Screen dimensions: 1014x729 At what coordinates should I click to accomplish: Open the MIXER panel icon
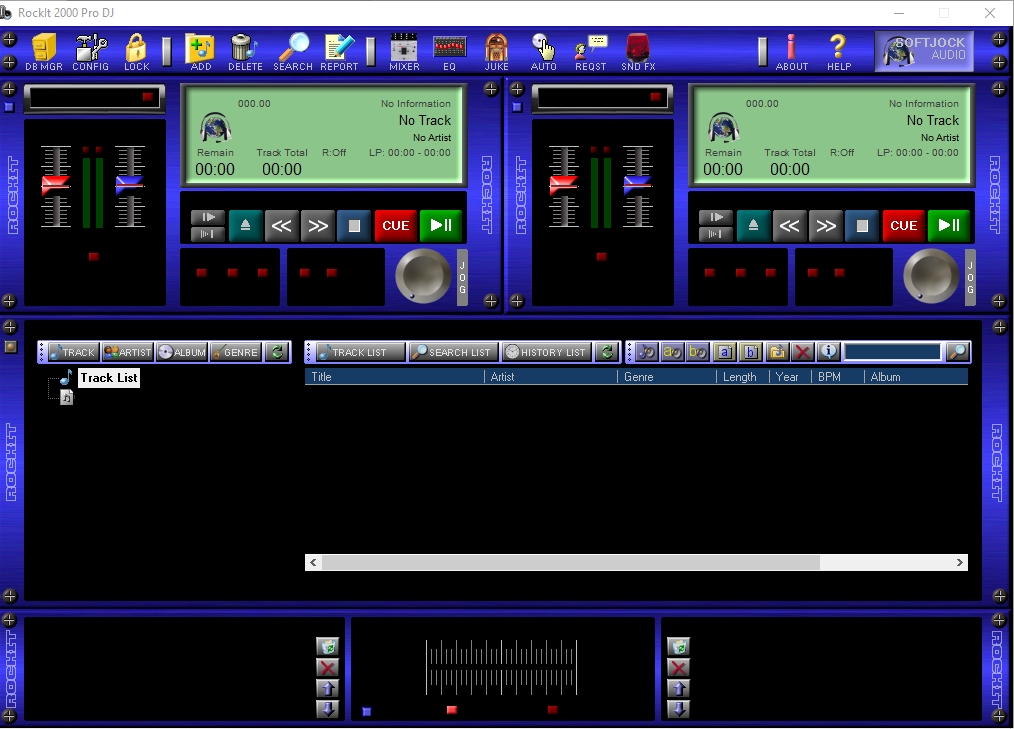tap(404, 50)
